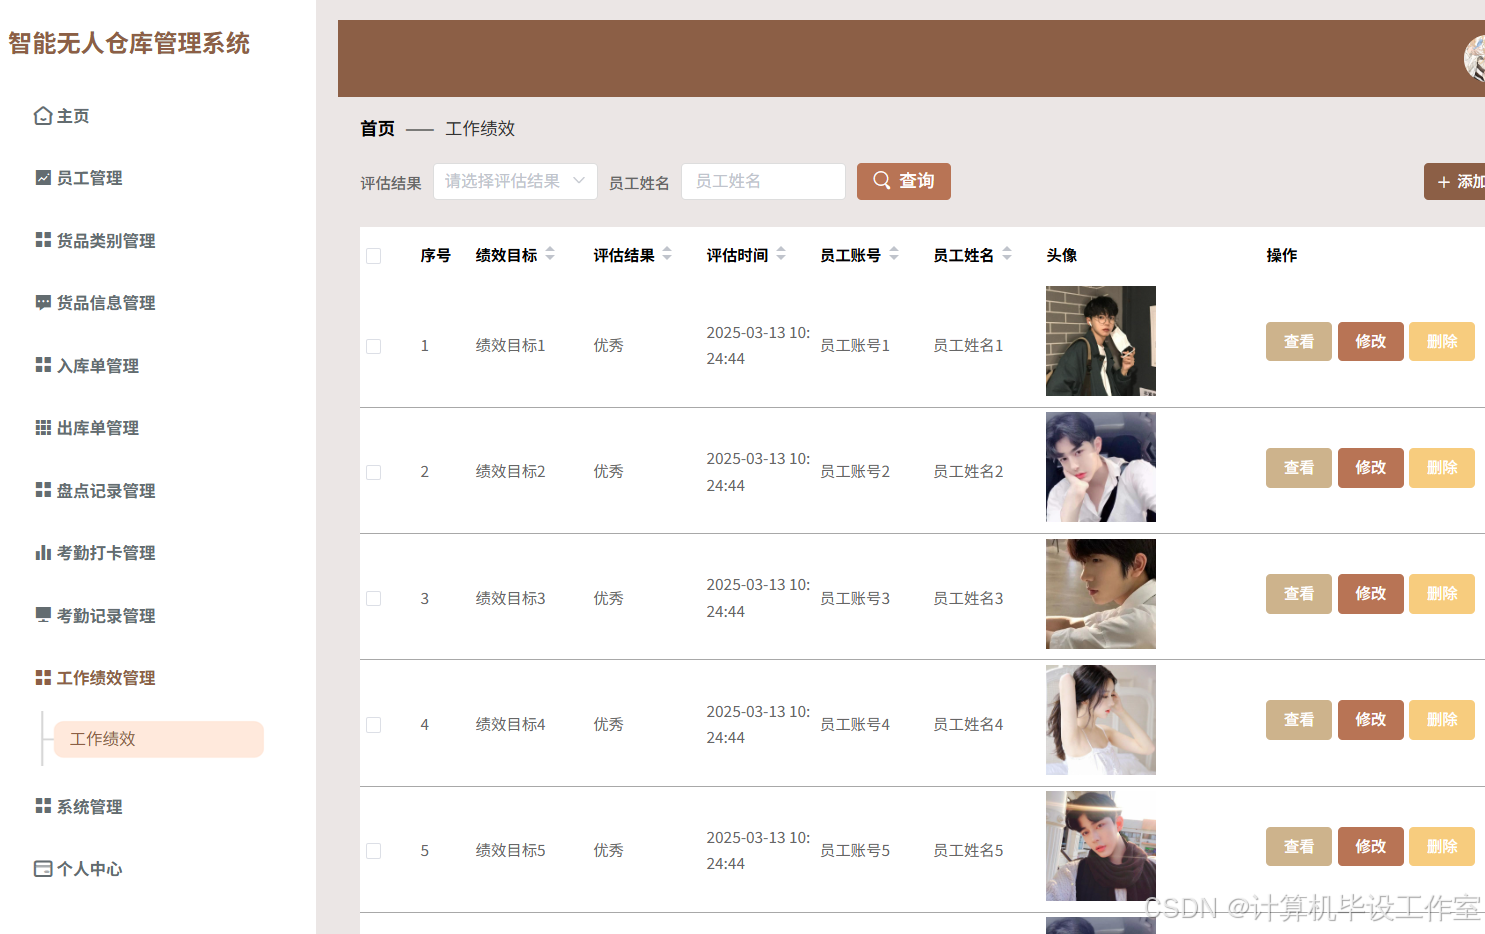Viewport: 1485px width, 934px height.
Task: Toggle the select-all checkbox in table header
Action: (374, 256)
